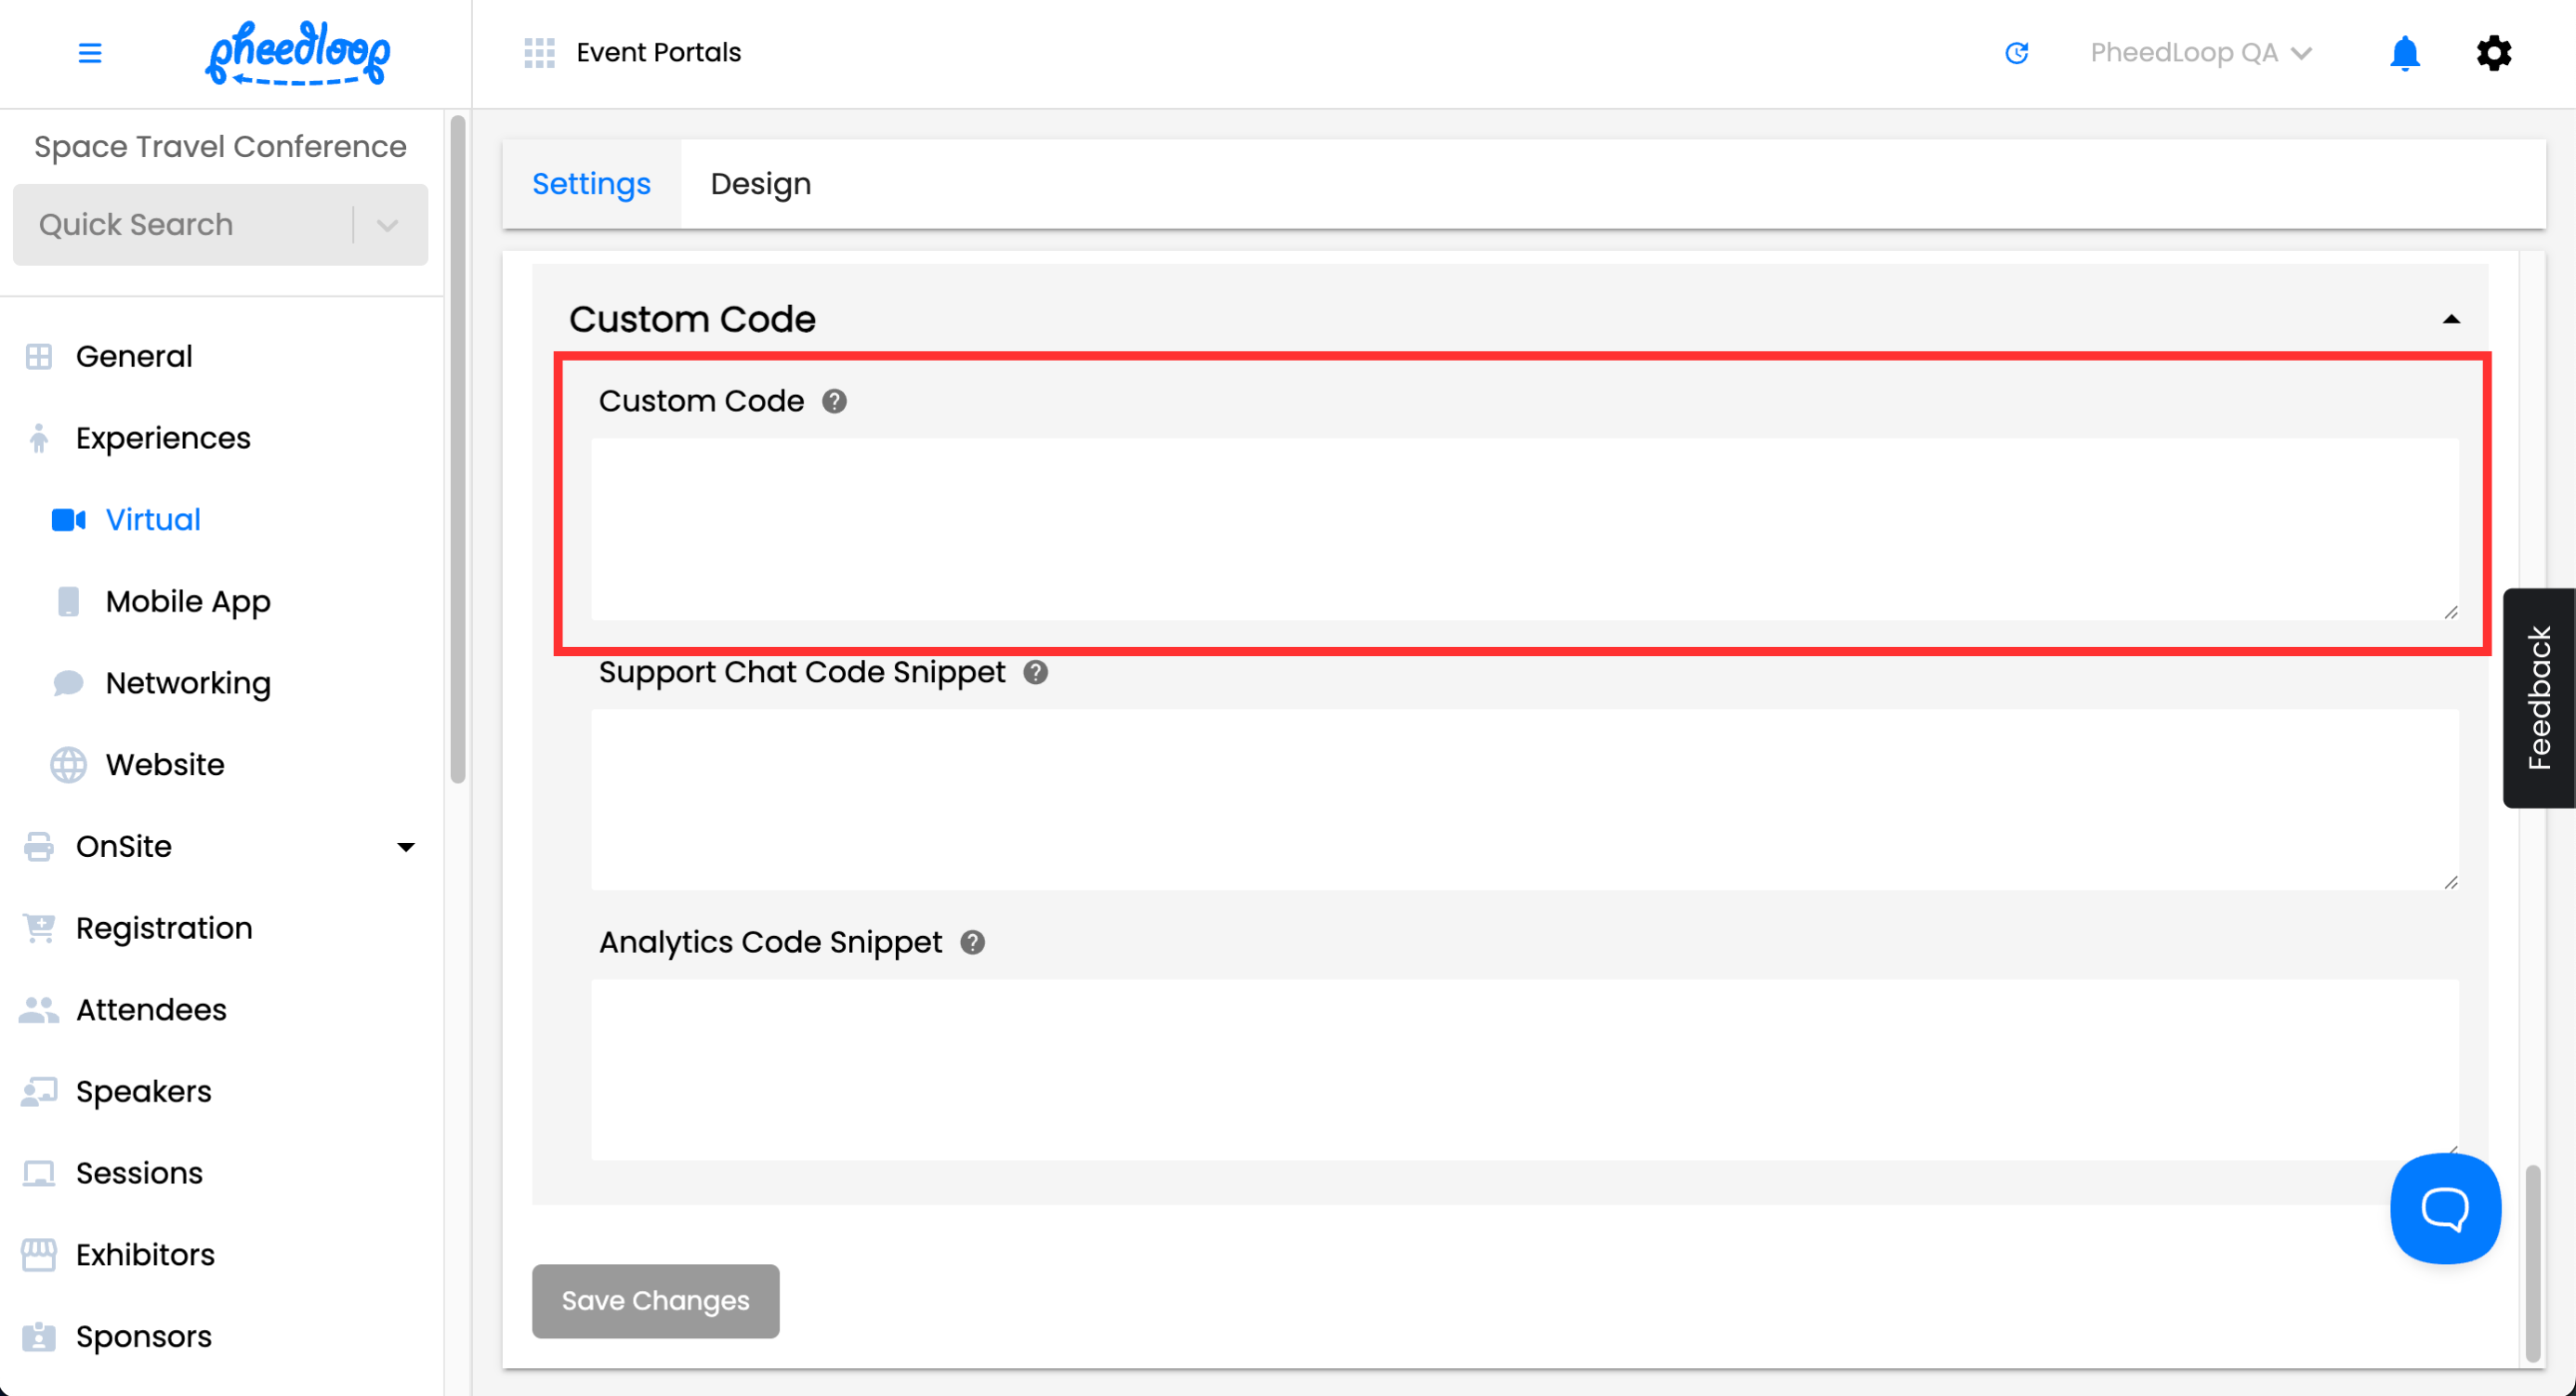This screenshot has height=1396, width=2576.
Task: Click the OnSite printer icon
Action: click(39, 847)
